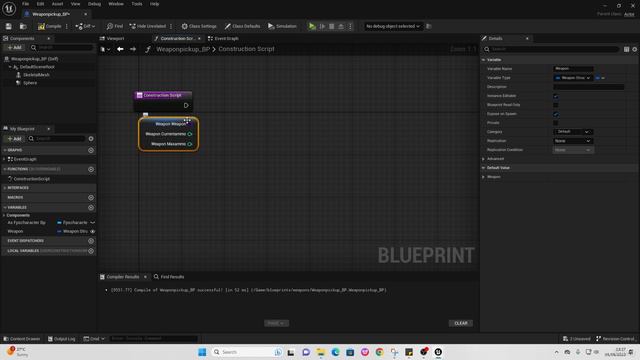
Task: Click the CLEAR button in Compiler Results
Action: [x=461, y=323]
